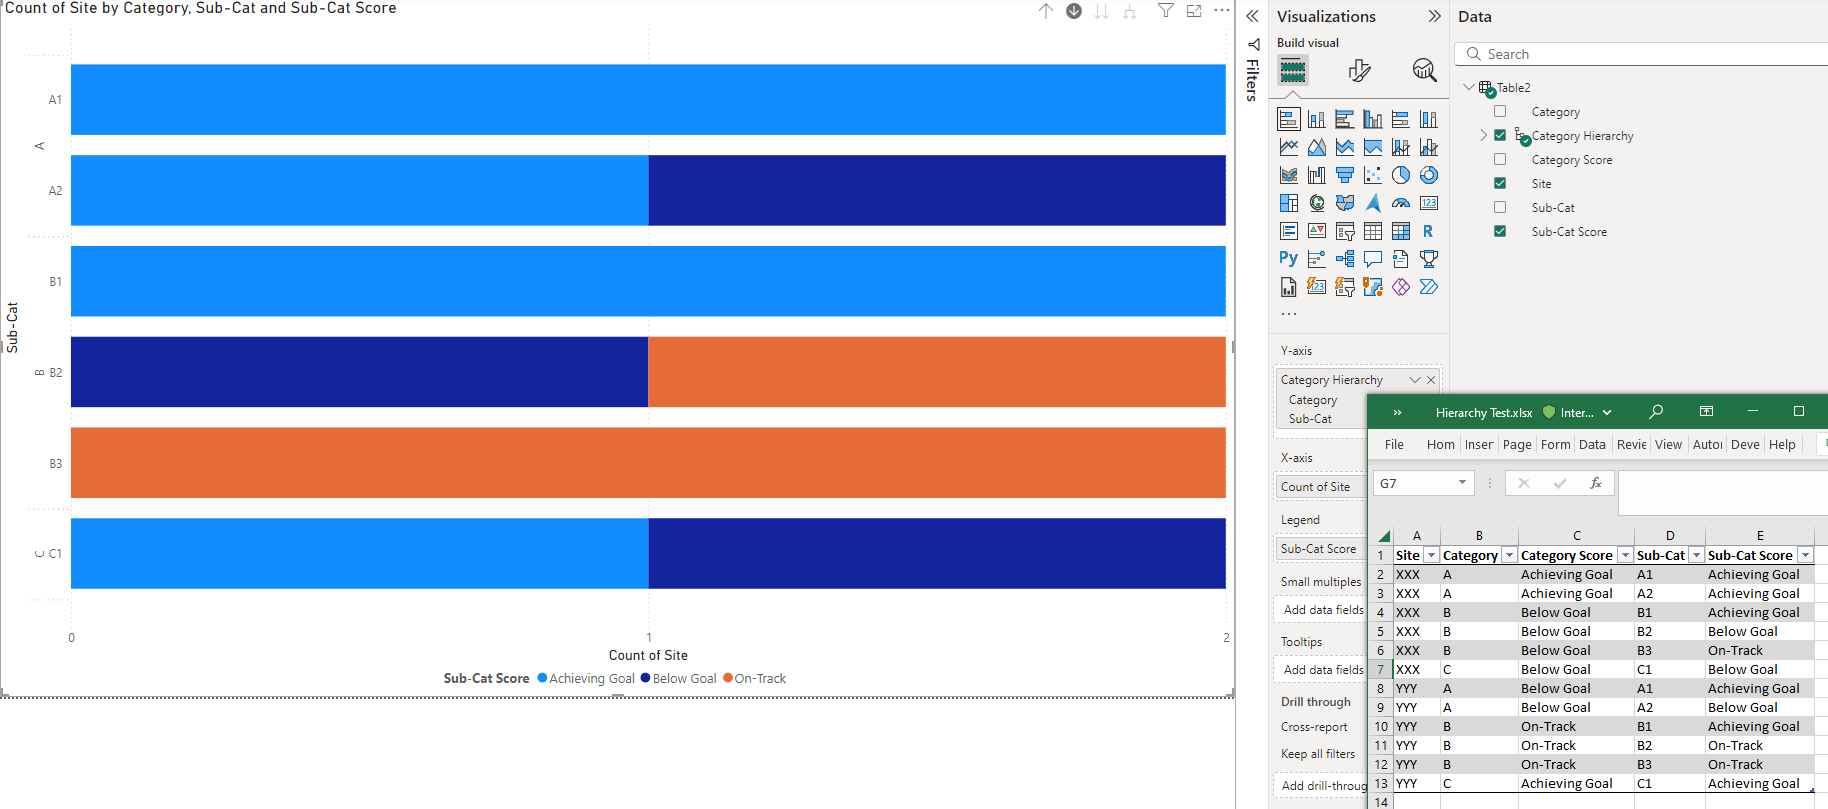The image size is (1828, 809).
Task: Open Category Hierarchy dropdown in Y-axis well
Action: click(1415, 380)
